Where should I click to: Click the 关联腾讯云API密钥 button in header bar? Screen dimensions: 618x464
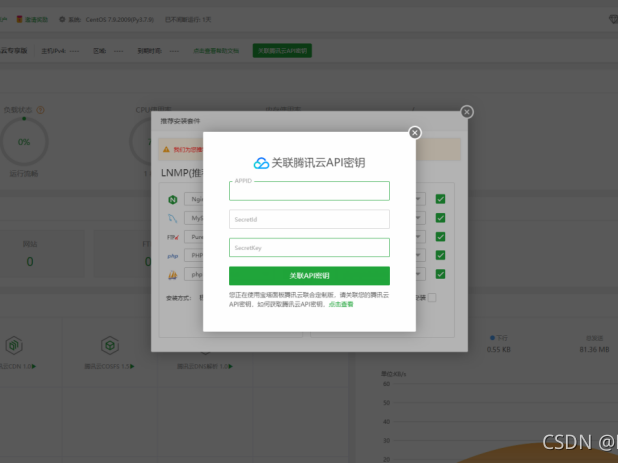coord(282,50)
